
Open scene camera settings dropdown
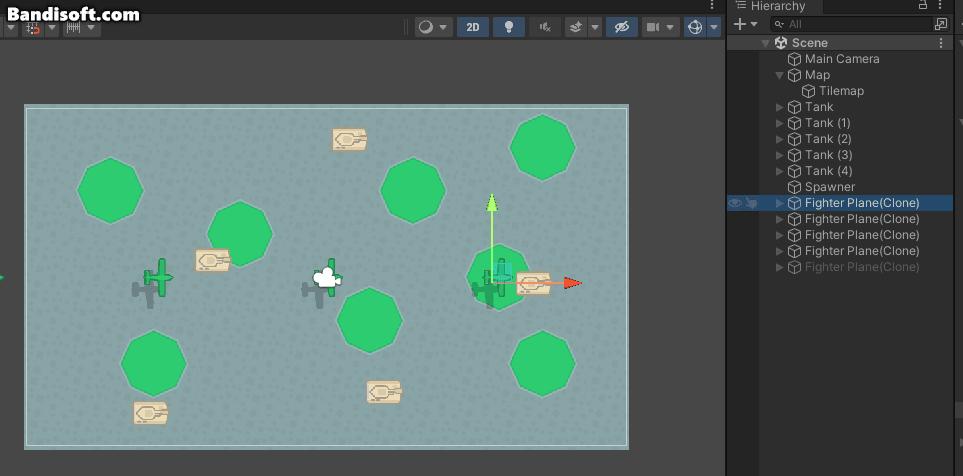(661, 27)
